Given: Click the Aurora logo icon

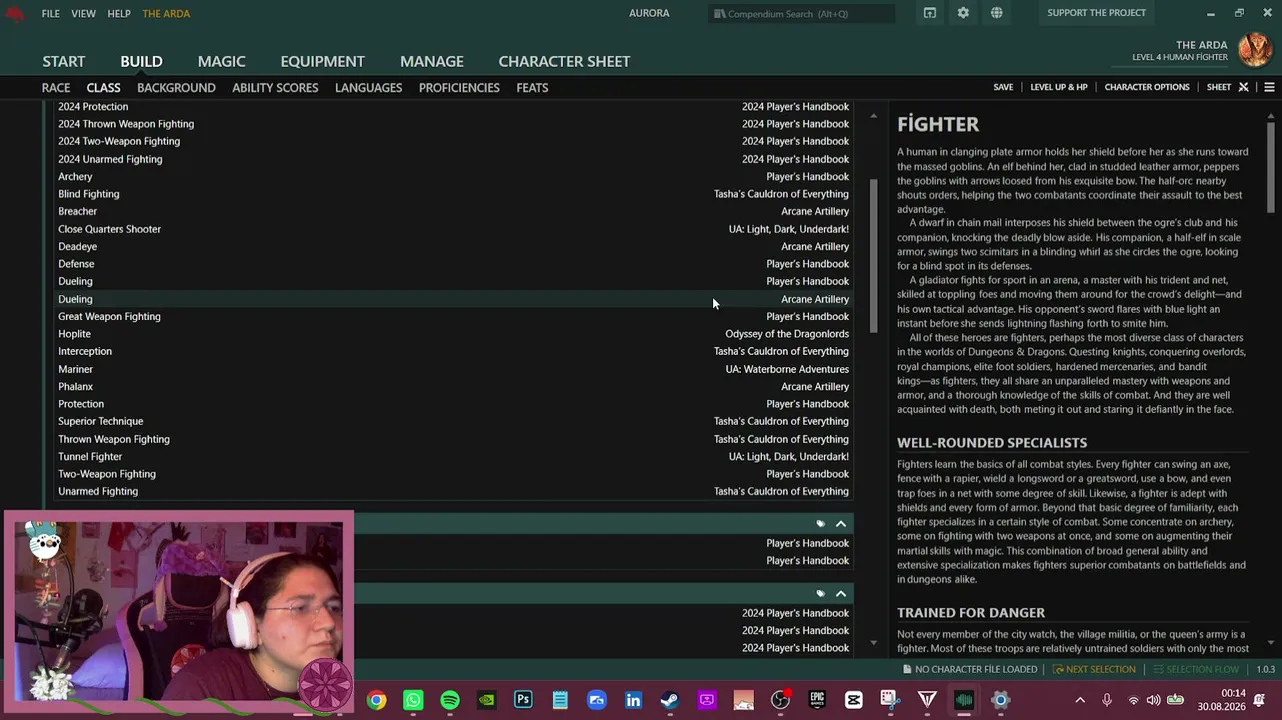Looking at the screenshot, I should pos(14,13).
